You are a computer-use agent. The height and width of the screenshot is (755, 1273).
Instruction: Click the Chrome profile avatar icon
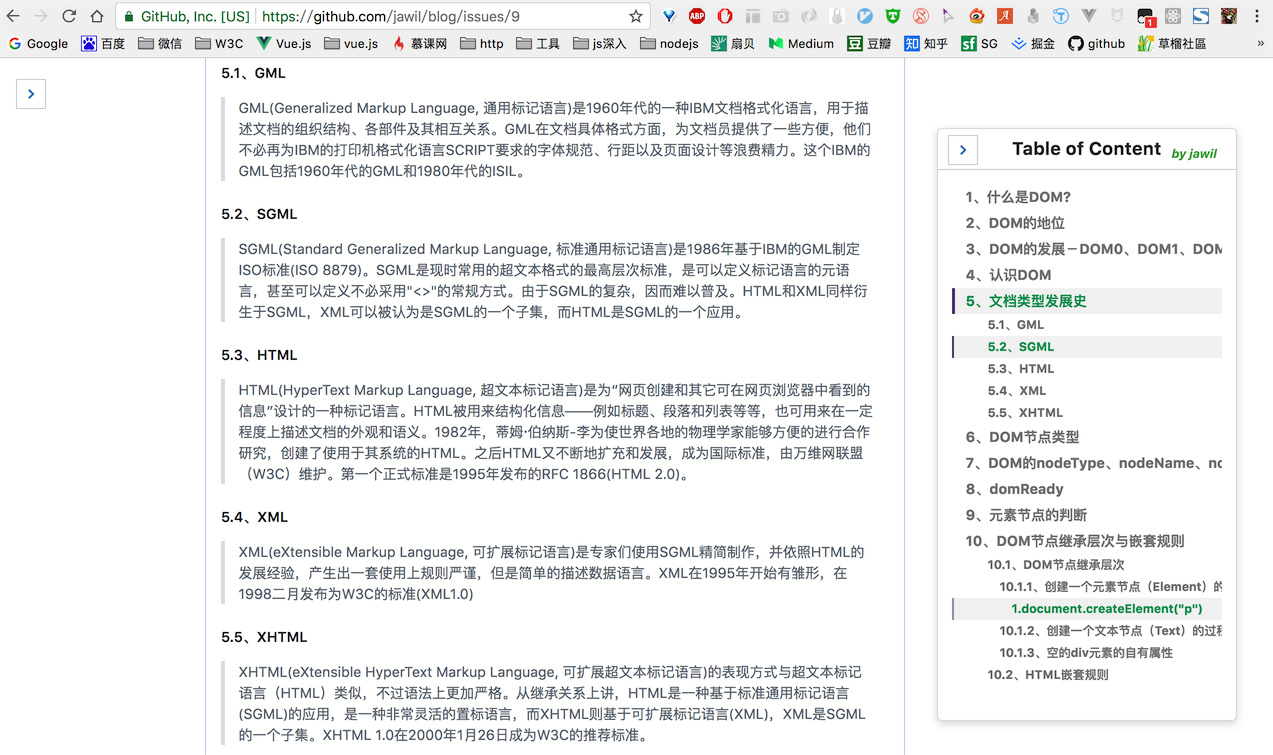click(x=1229, y=16)
